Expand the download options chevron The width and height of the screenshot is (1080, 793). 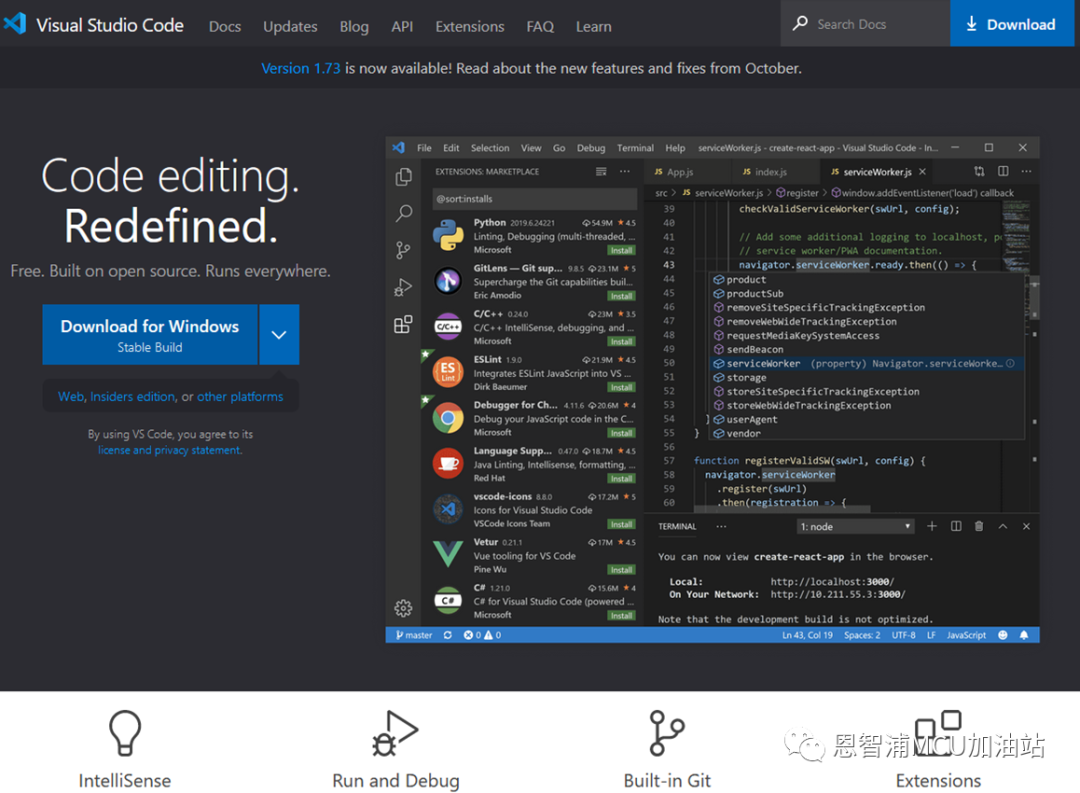point(279,335)
